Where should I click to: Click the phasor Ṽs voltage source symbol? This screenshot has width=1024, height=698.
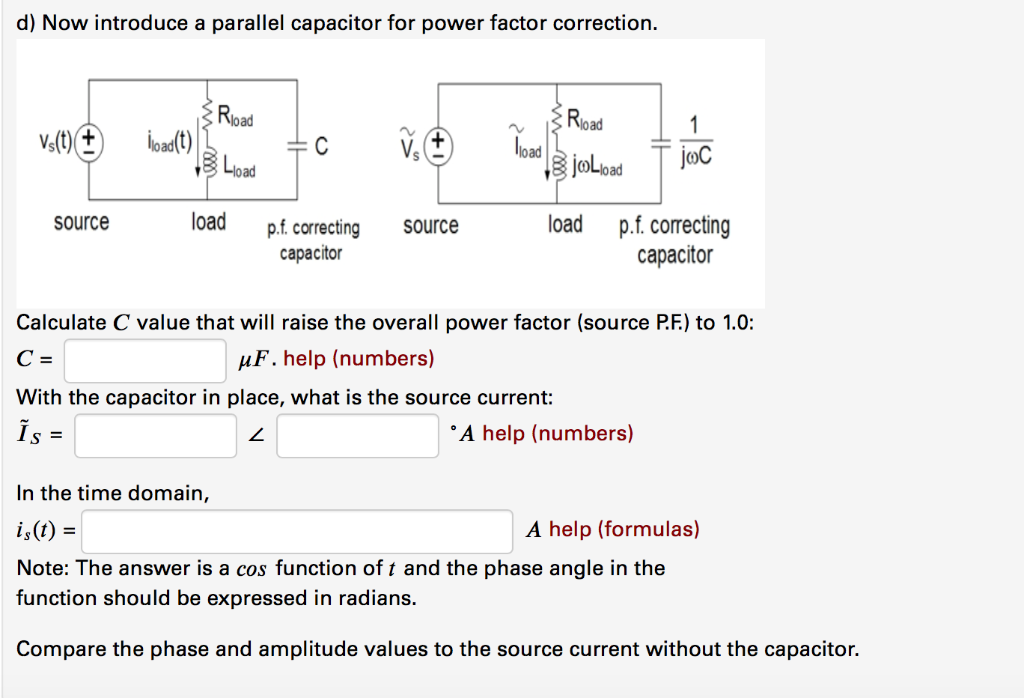(x=438, y=146)
